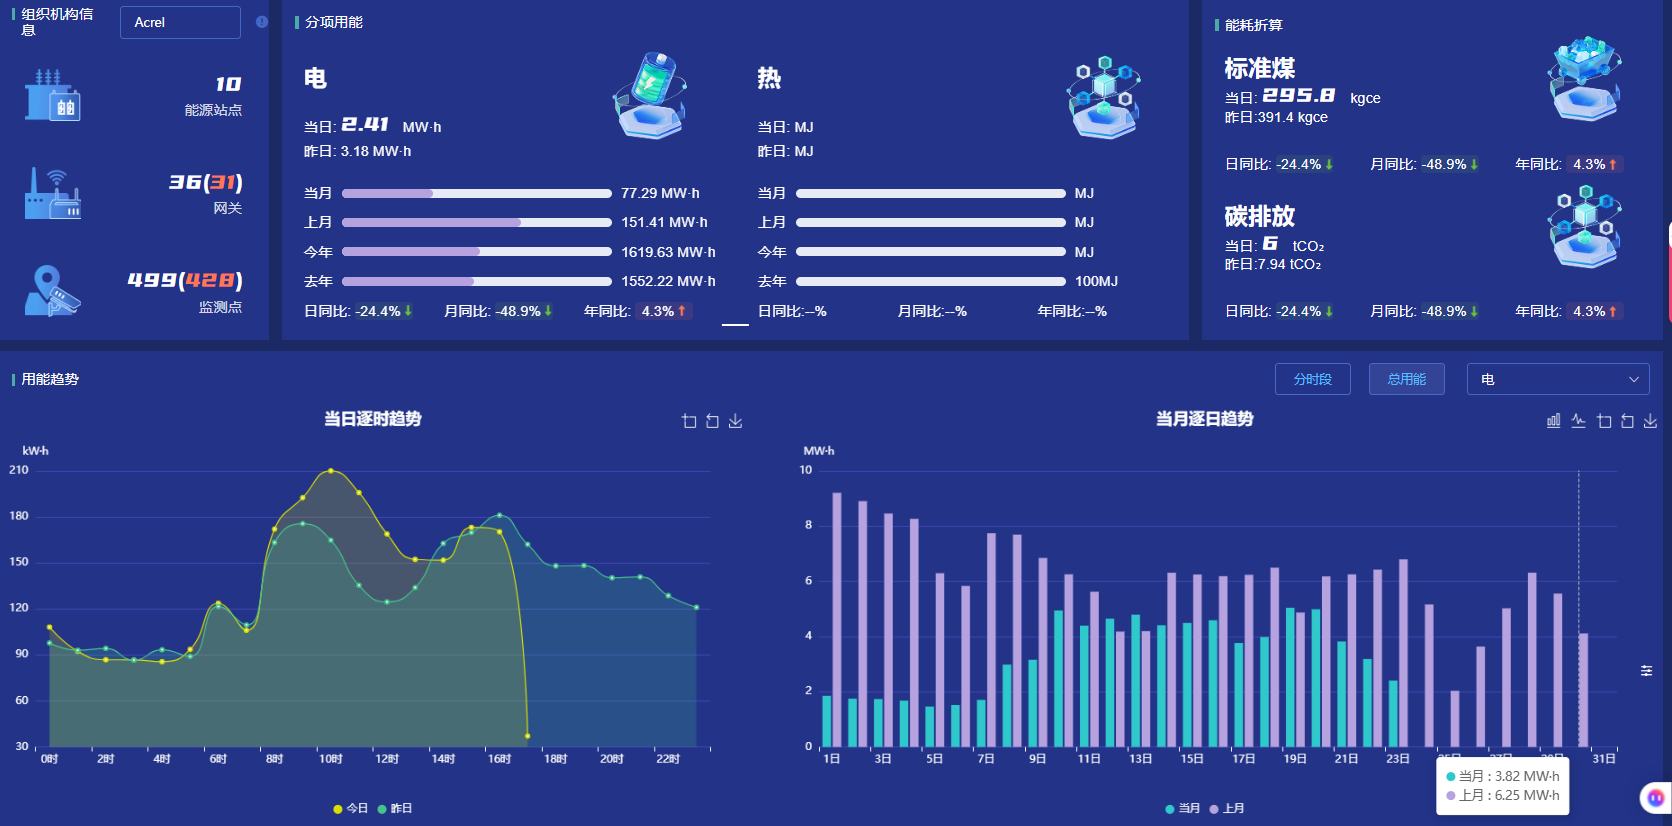
Task: Switch the monthly chart to line view
Action: [1578, 421]
